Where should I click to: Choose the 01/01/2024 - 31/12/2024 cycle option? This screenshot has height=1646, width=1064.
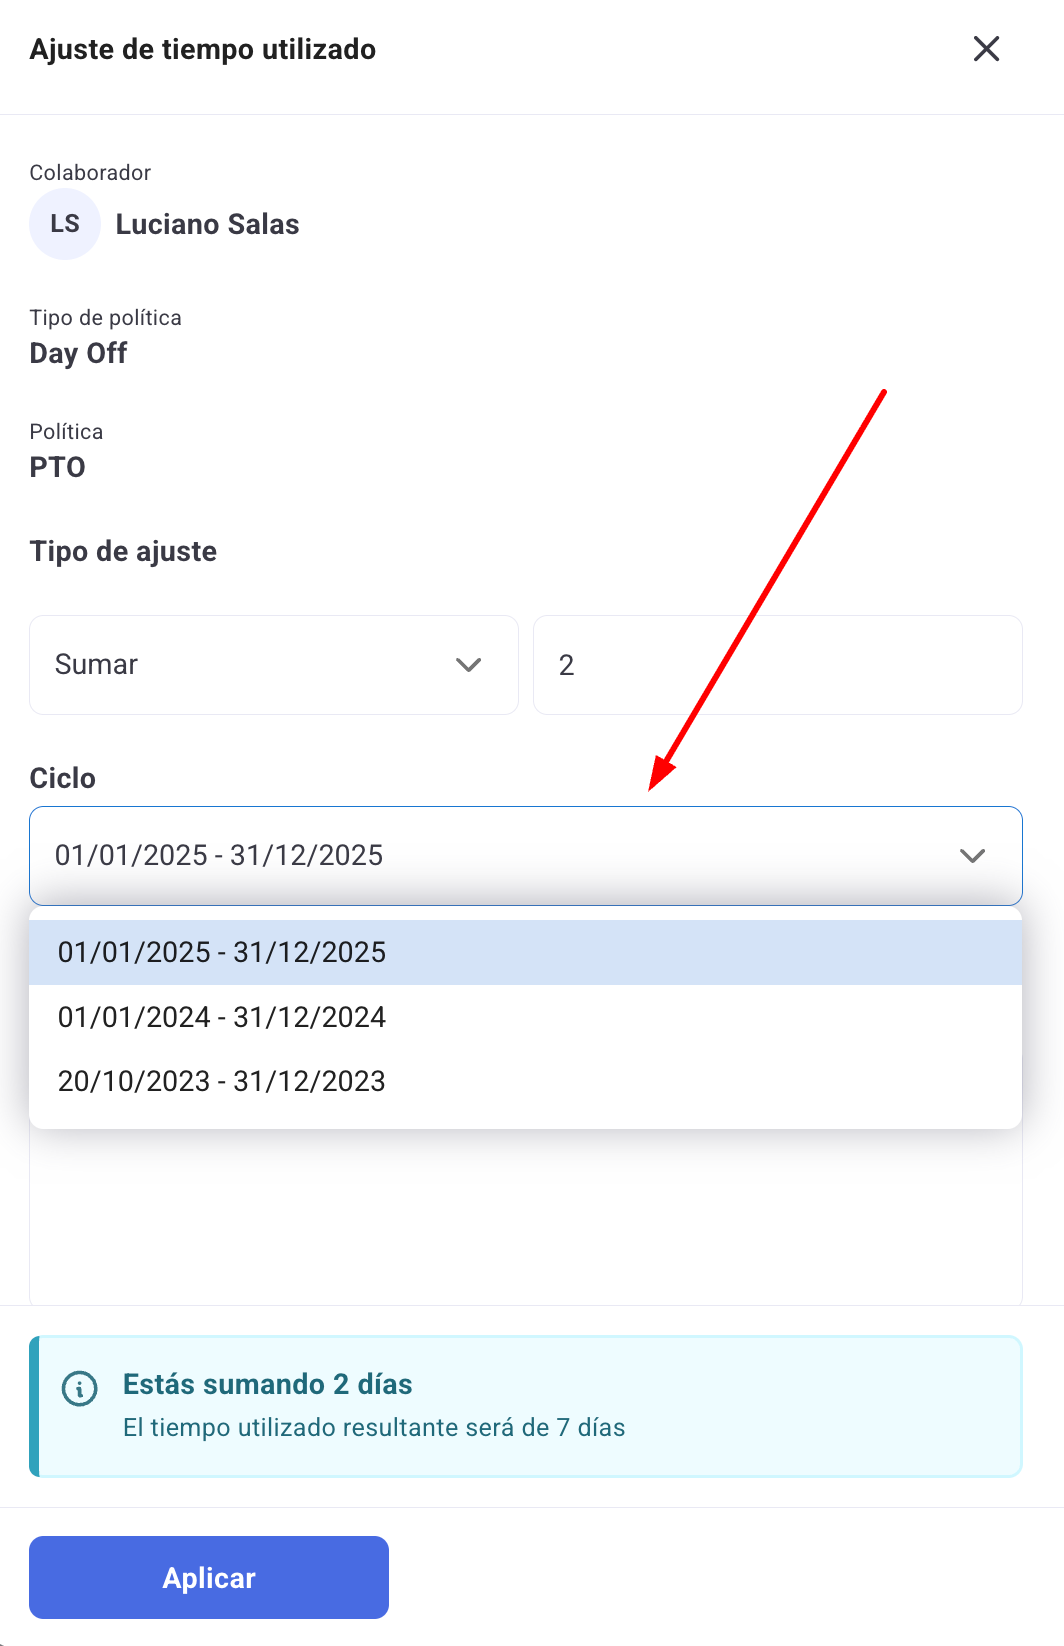(x=222, y=1017)
